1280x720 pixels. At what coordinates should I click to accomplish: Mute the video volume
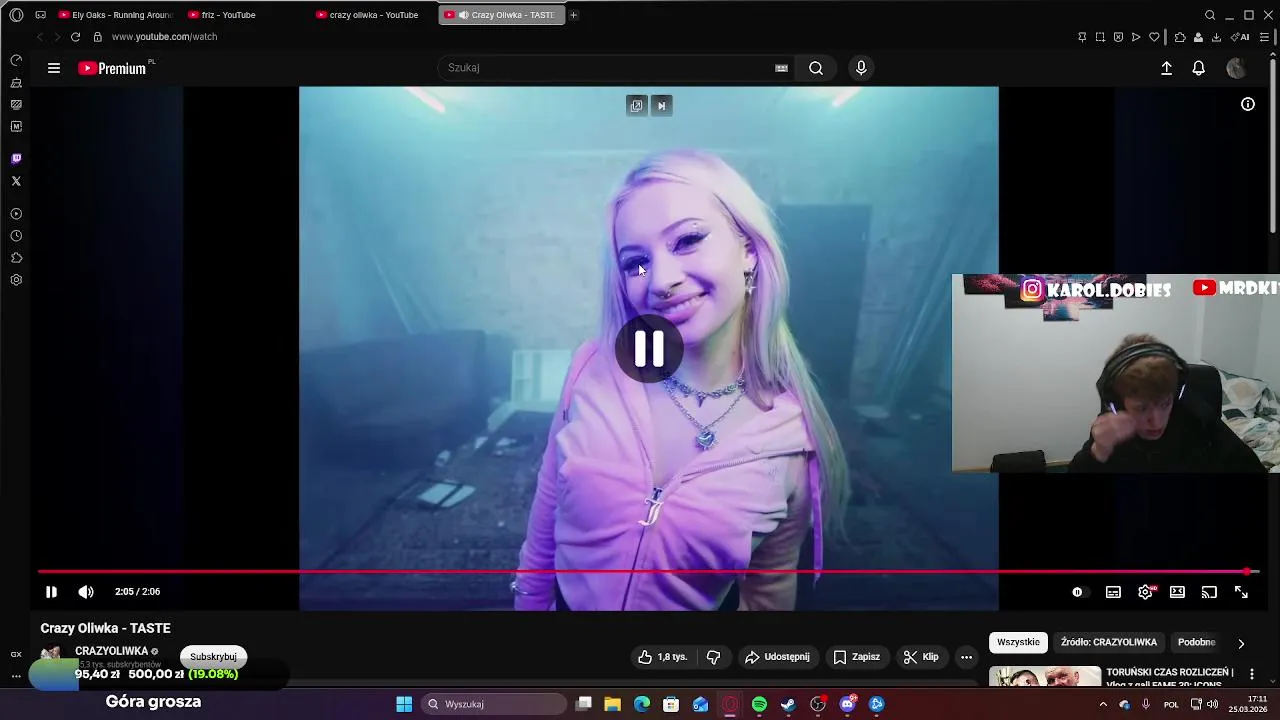[x=86, y=592]
